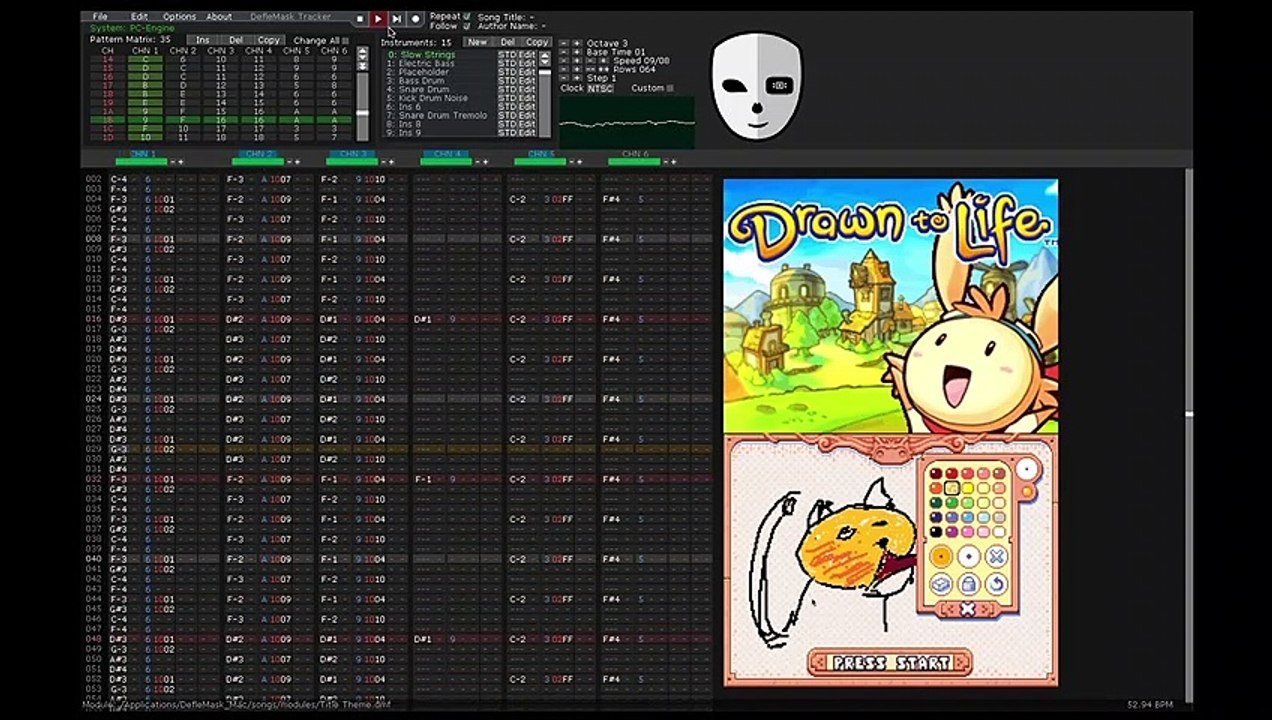
Task: Open the Options menu
Action: coord(179,17)
